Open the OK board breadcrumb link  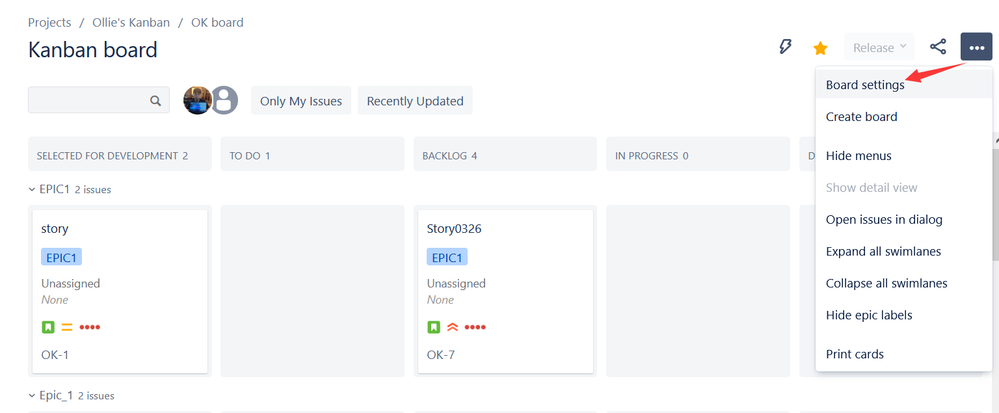tap(217, 22)
